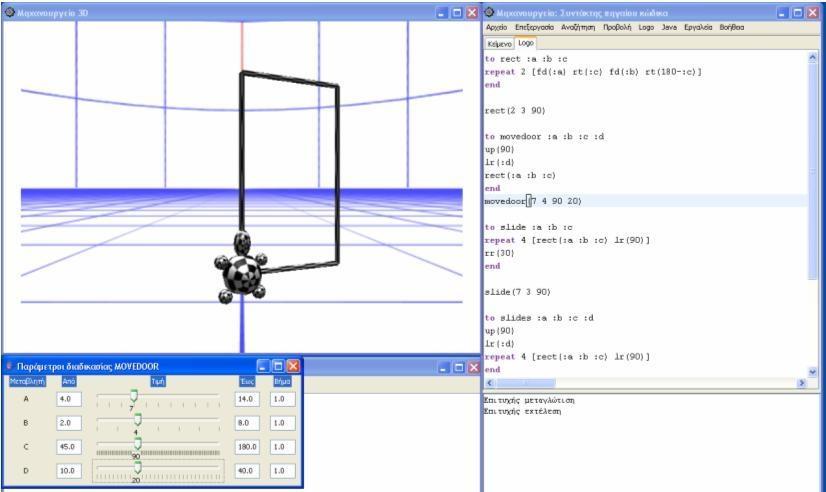Maximize the MOVEDOOR parameters window

[278, 366]
